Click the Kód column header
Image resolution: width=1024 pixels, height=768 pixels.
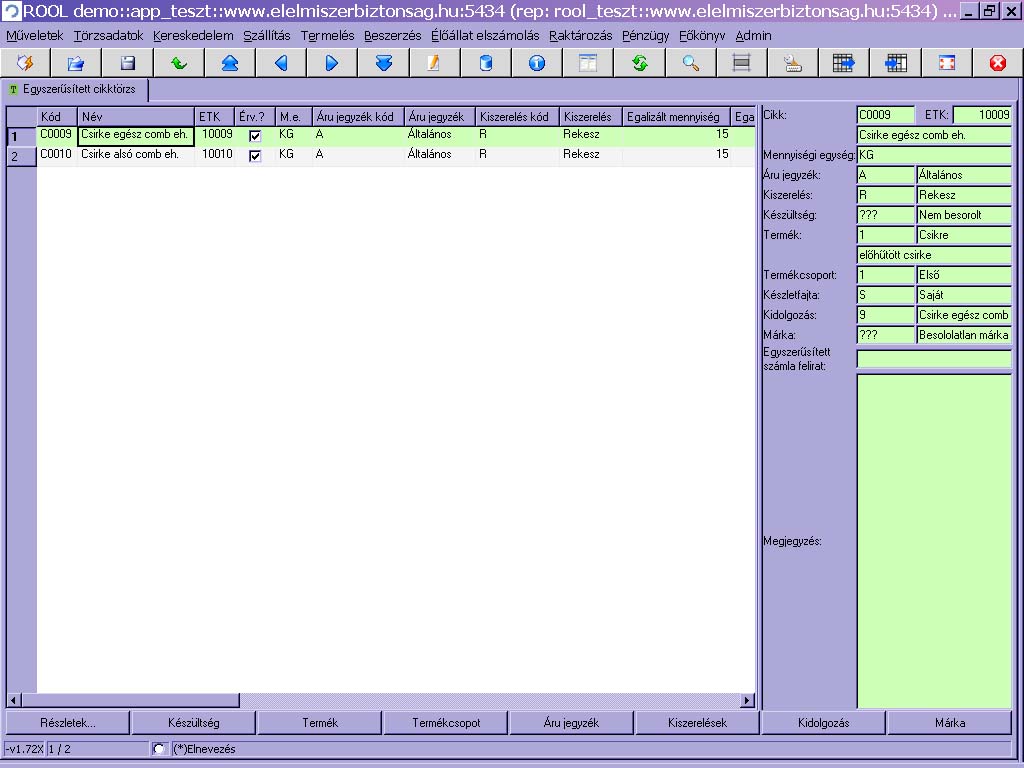(x=57, y=117)
